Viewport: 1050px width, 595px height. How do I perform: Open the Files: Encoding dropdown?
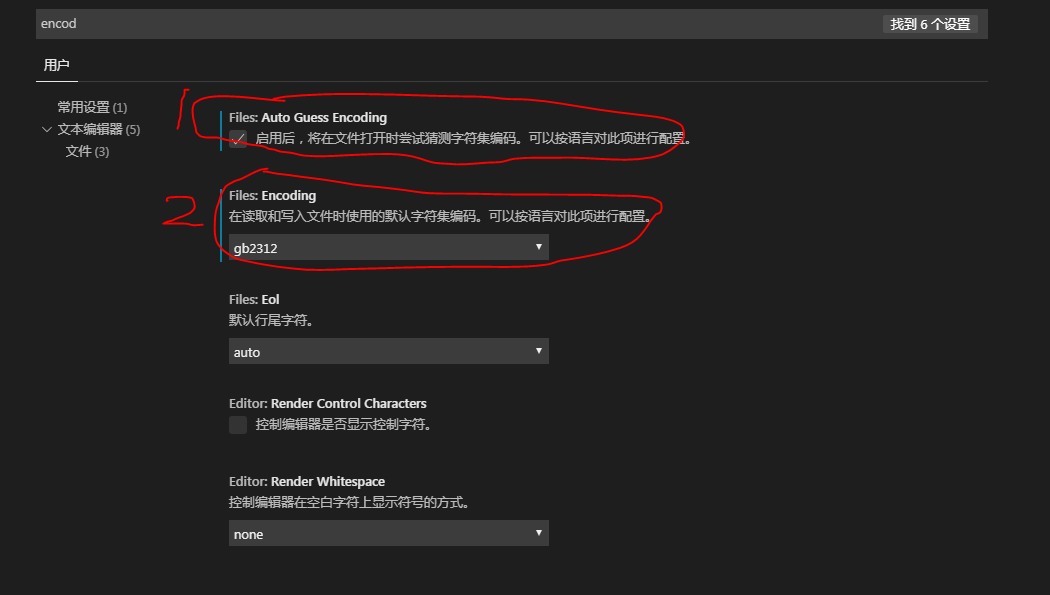point(388,247)
